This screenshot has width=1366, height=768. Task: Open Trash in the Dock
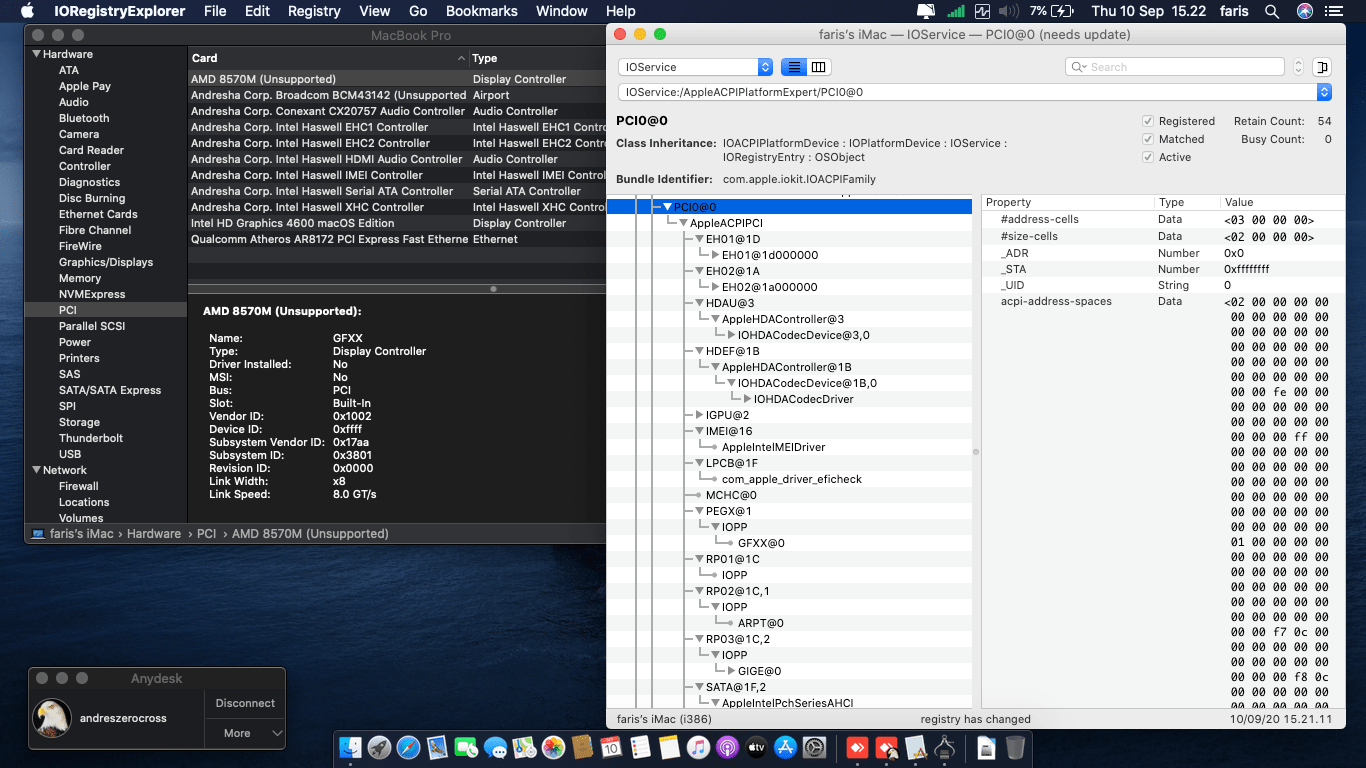[1015, 747]
